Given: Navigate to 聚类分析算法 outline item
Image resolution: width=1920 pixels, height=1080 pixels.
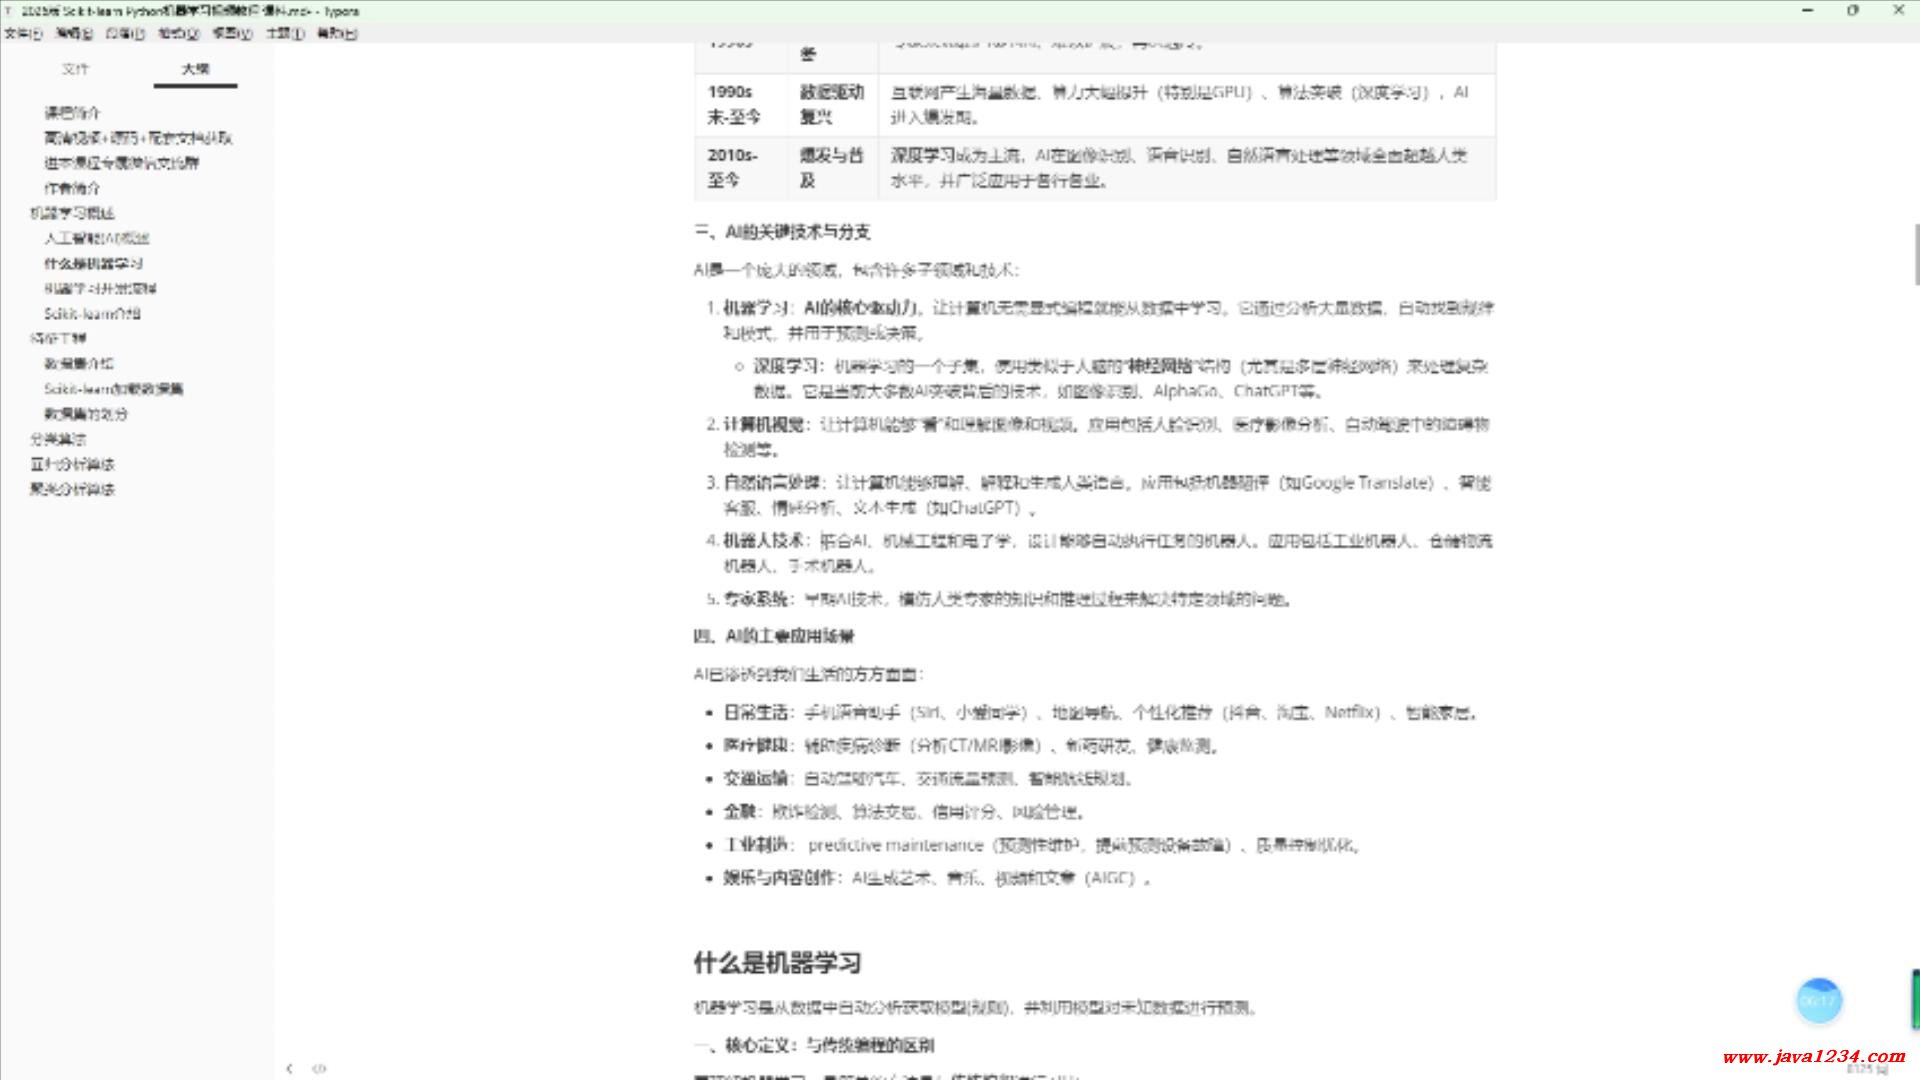Looking at the screenshot, I should [x=72, y=489].
